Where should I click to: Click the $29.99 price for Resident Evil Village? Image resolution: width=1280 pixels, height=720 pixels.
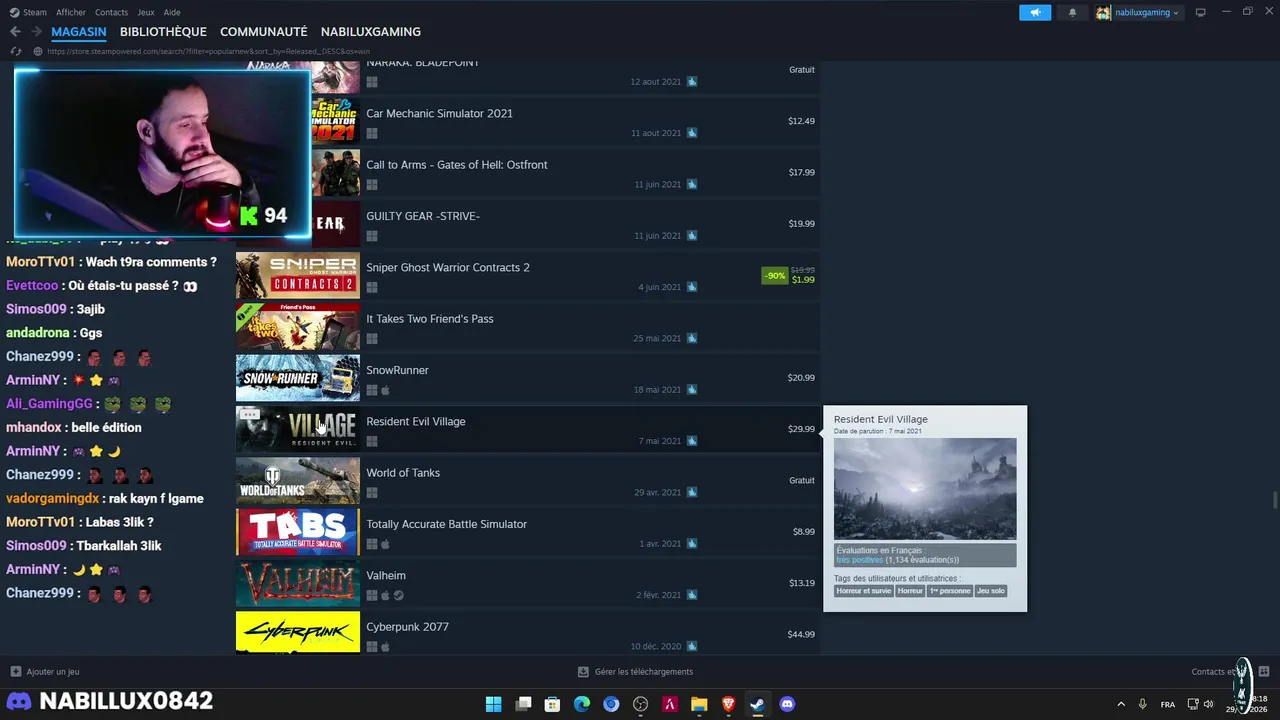point(801,429)
